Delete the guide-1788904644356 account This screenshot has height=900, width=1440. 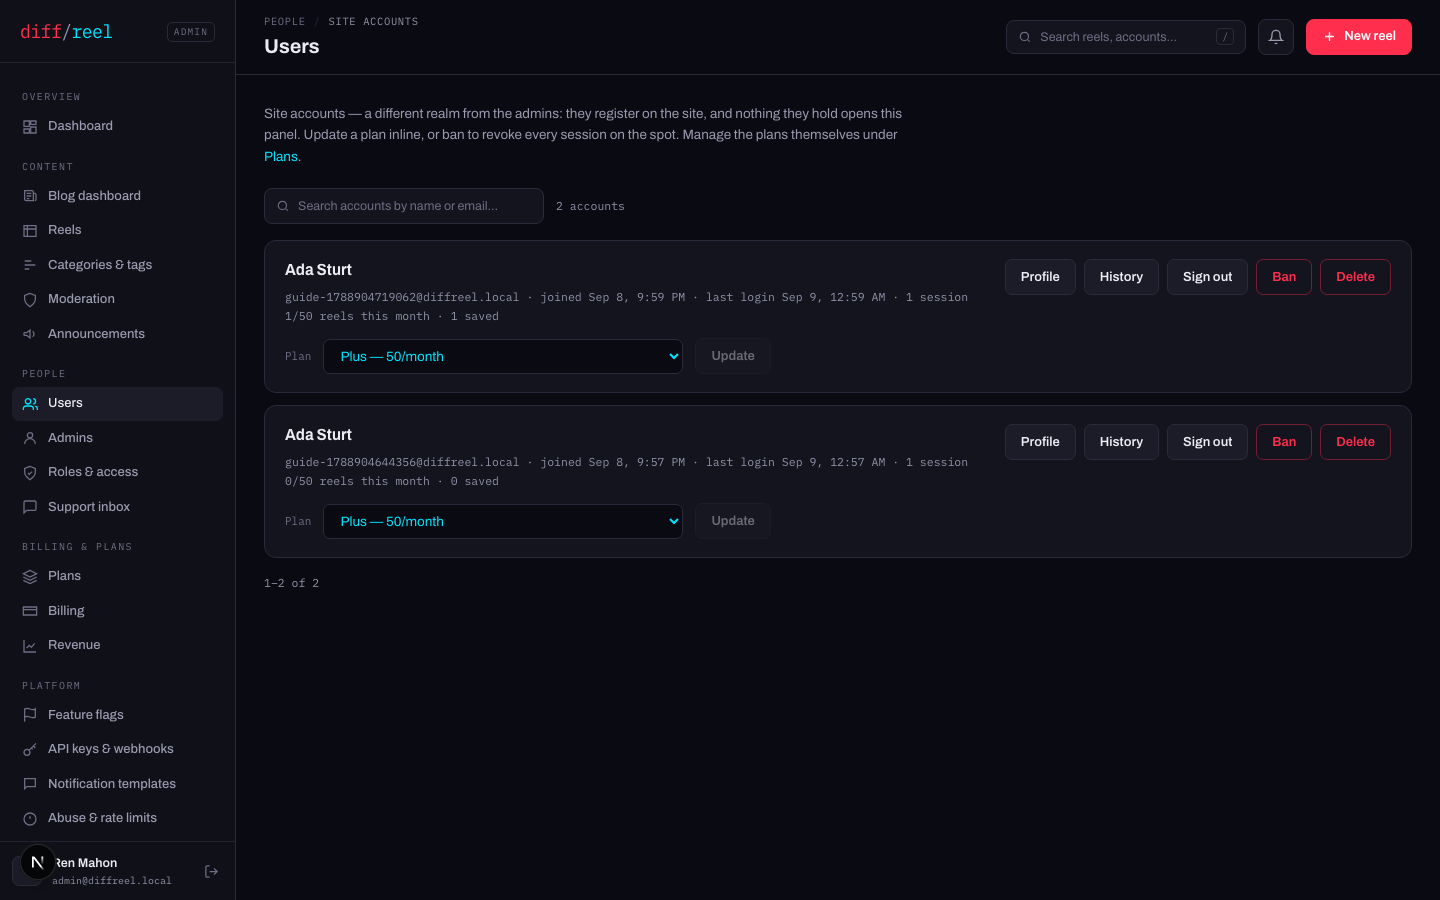coord(1355,442)
